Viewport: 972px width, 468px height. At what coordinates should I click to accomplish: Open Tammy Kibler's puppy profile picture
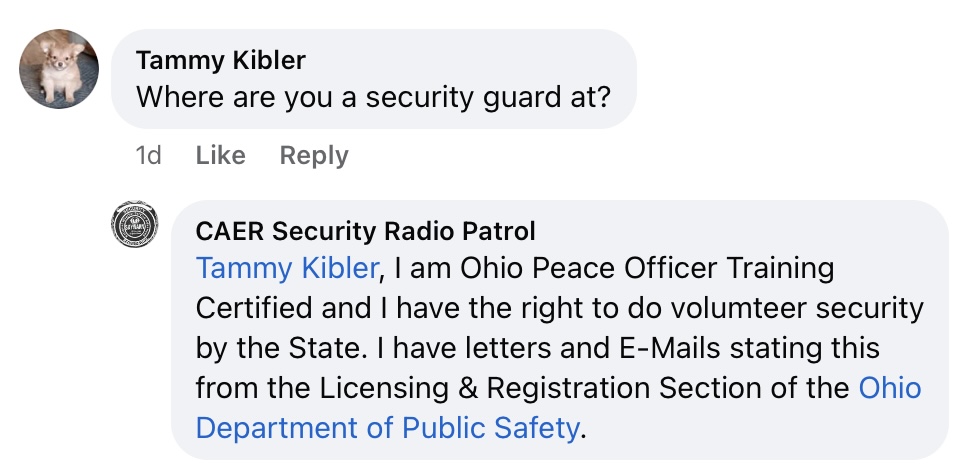click(59, 69)
